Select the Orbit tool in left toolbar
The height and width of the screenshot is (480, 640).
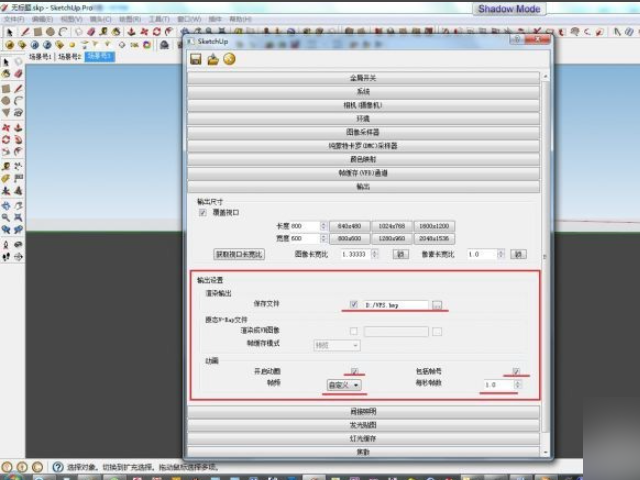click(6, 205)
